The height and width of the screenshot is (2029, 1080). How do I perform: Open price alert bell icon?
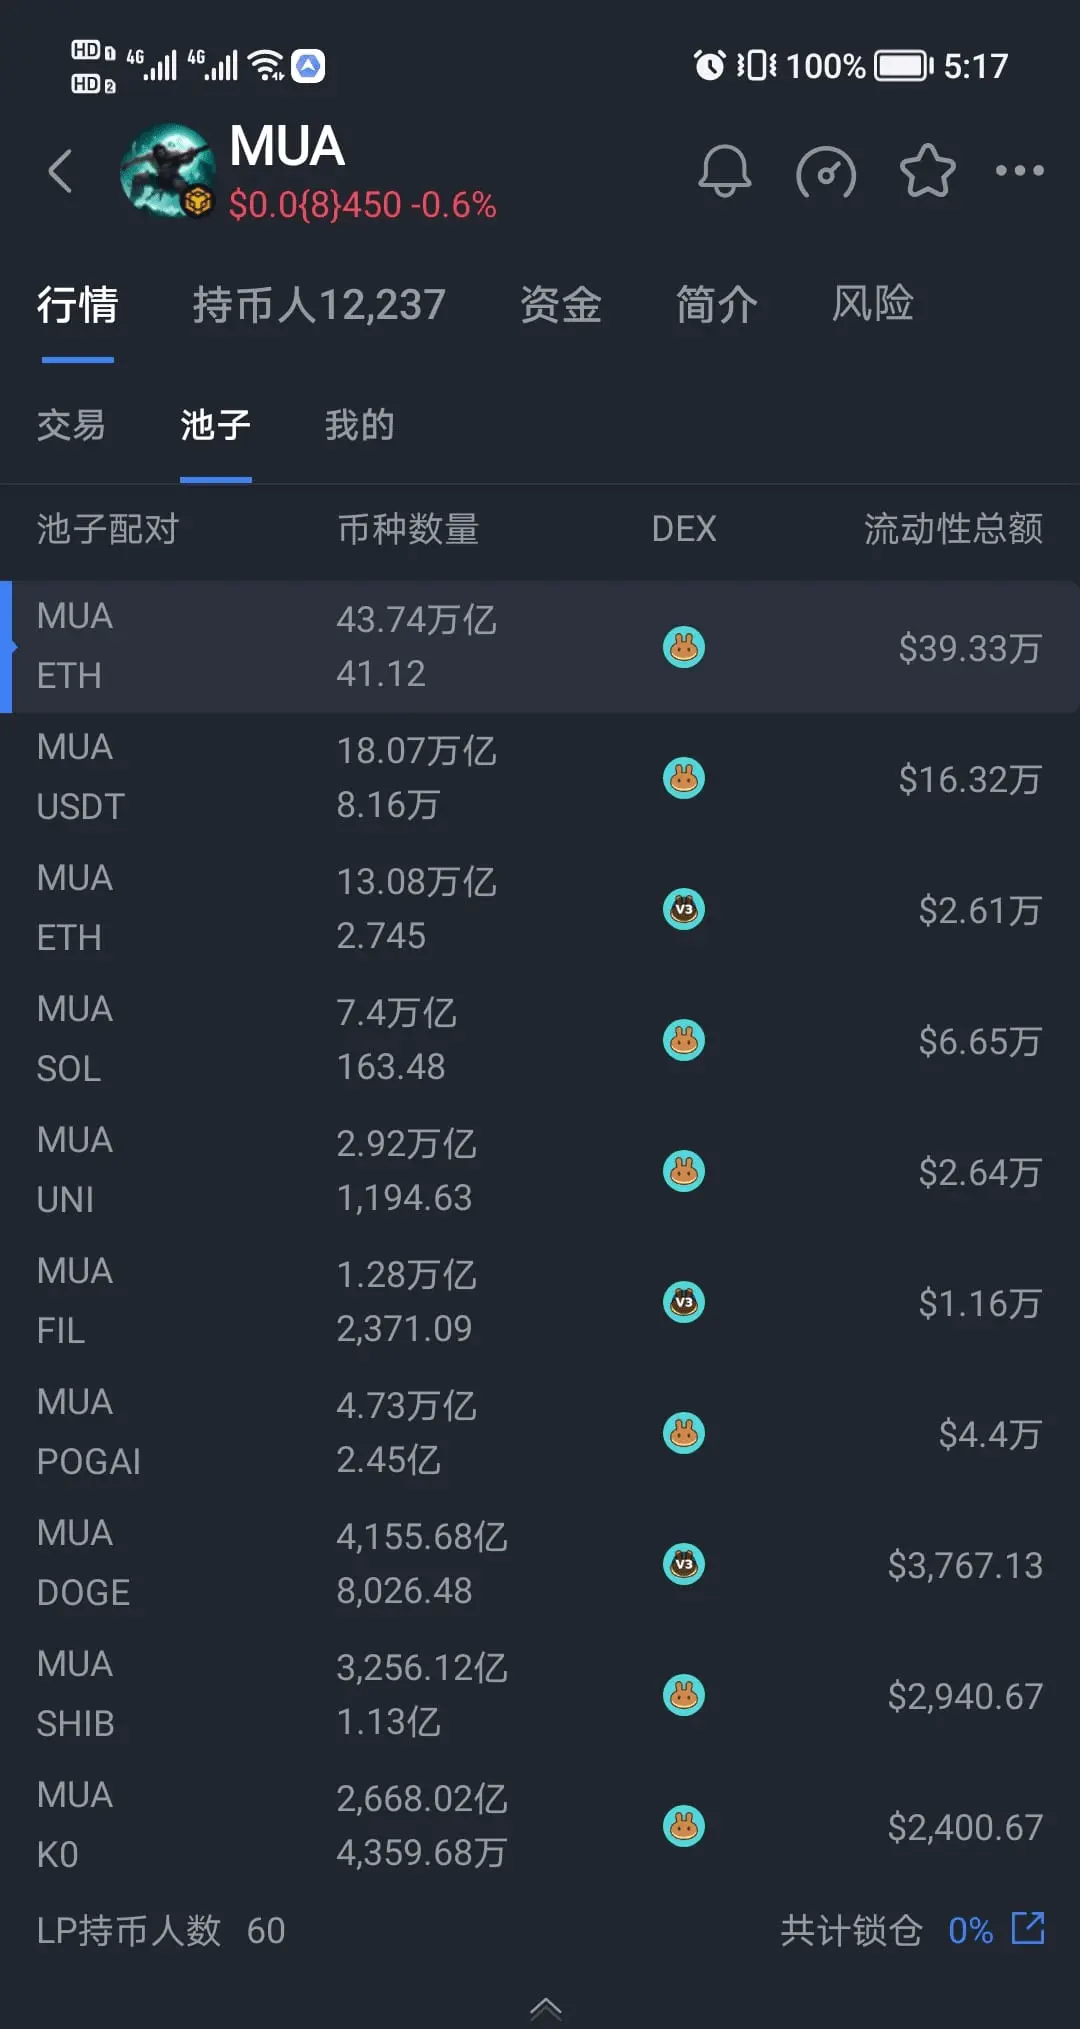point(724,171)
